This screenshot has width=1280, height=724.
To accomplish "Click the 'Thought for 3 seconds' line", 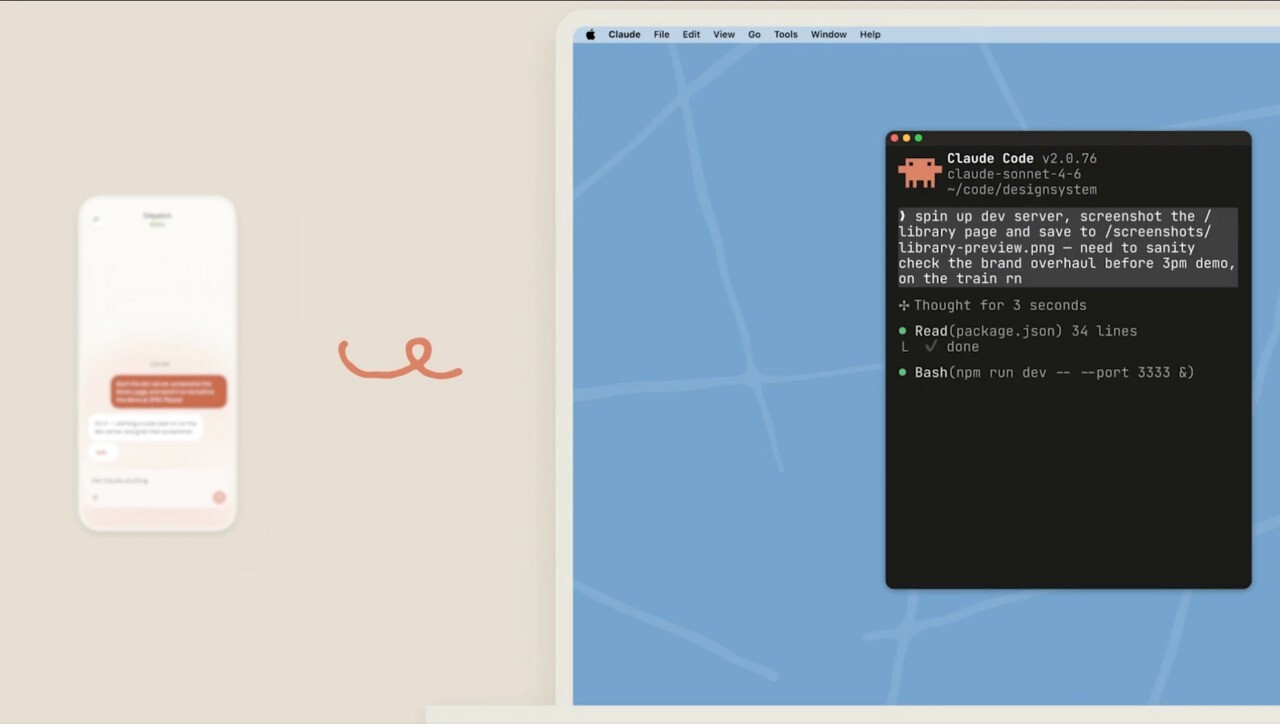I will [x=993, y=305].
